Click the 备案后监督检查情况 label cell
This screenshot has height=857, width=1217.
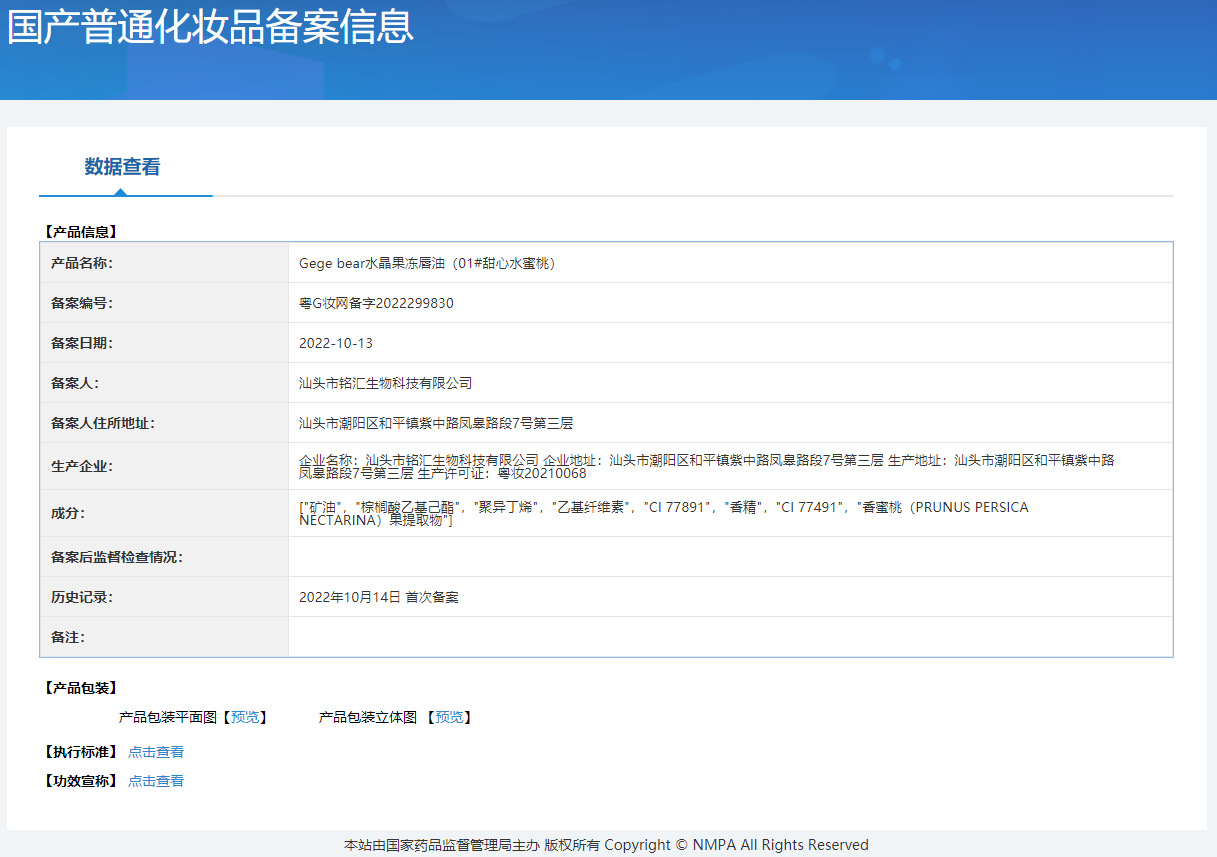click(164, 557)
